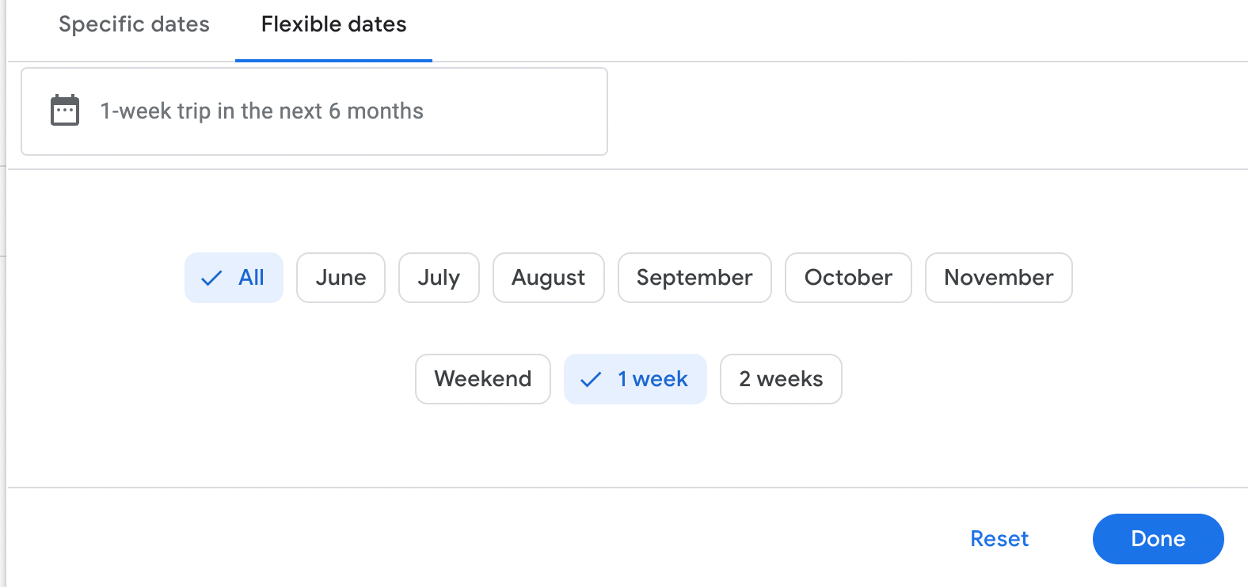Click the '1-week trip in the next 6 months' text

(x=262, y=111)
